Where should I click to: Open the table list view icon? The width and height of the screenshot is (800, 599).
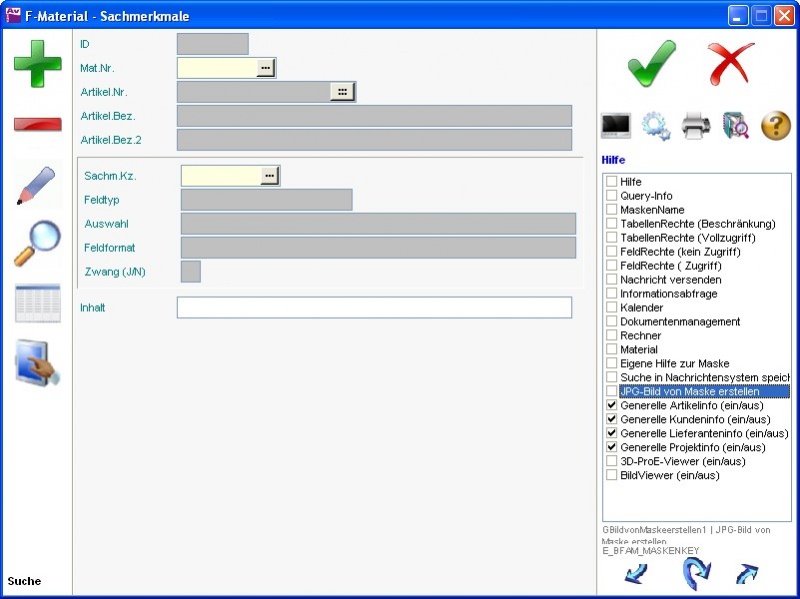coord(37,303)
